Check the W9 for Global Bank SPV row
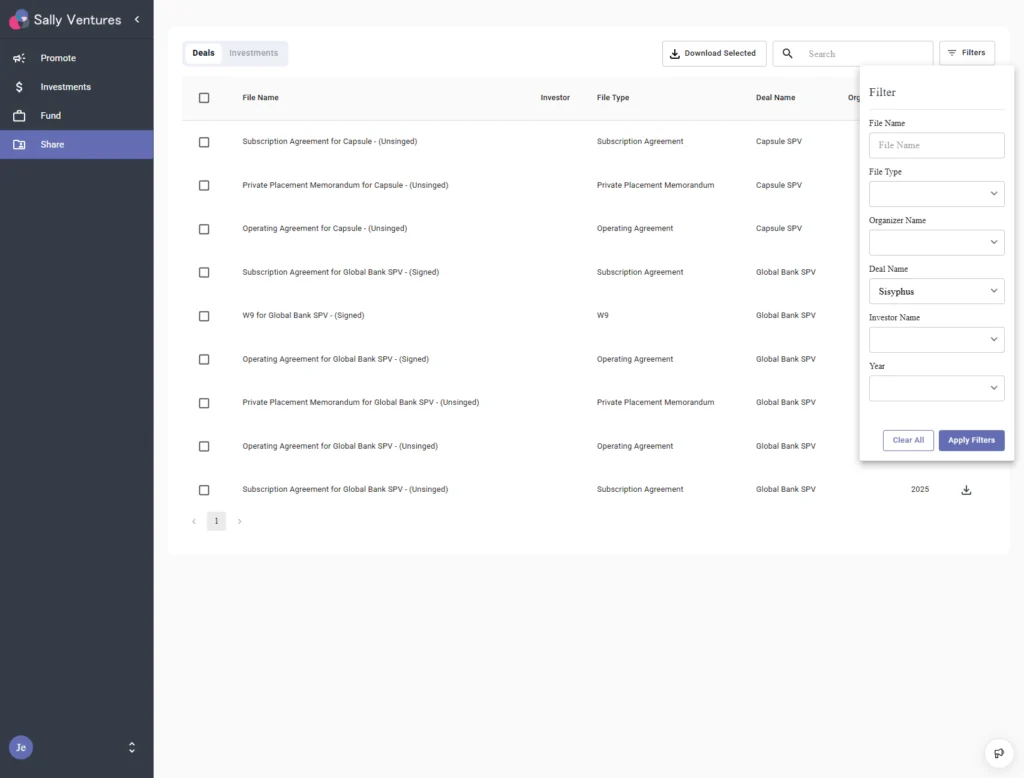This screenshot has width=1024, height=778. click(204, 316)
